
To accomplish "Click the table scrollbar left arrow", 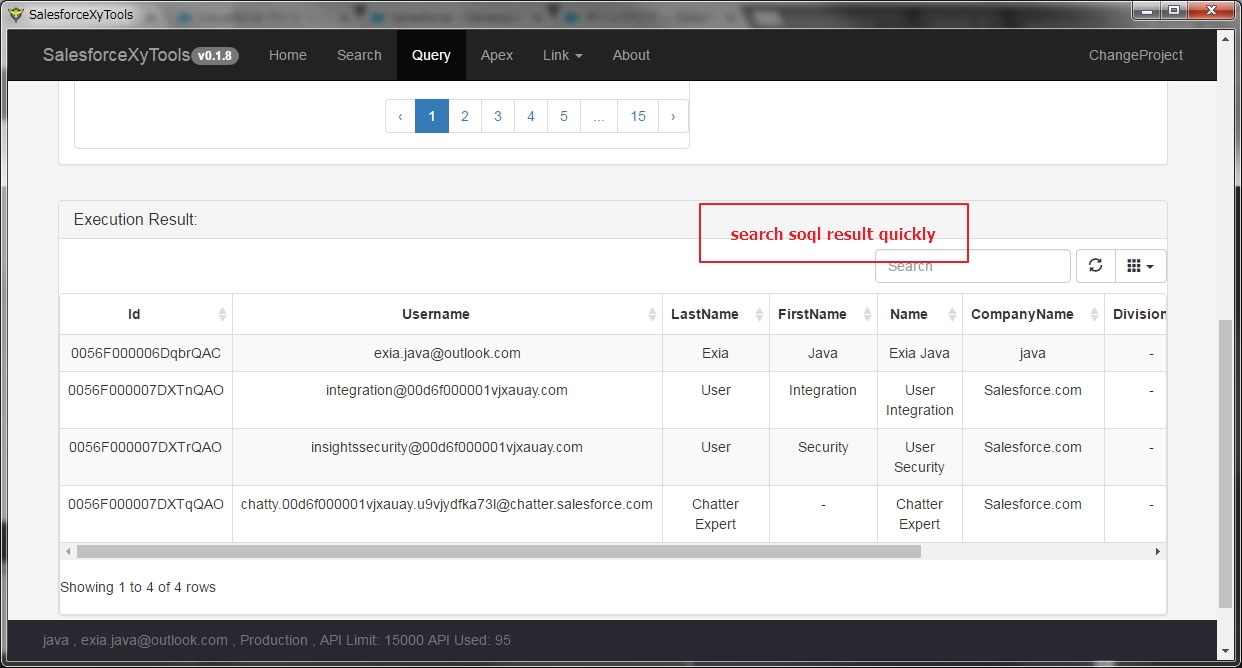I will pos(68,551).
